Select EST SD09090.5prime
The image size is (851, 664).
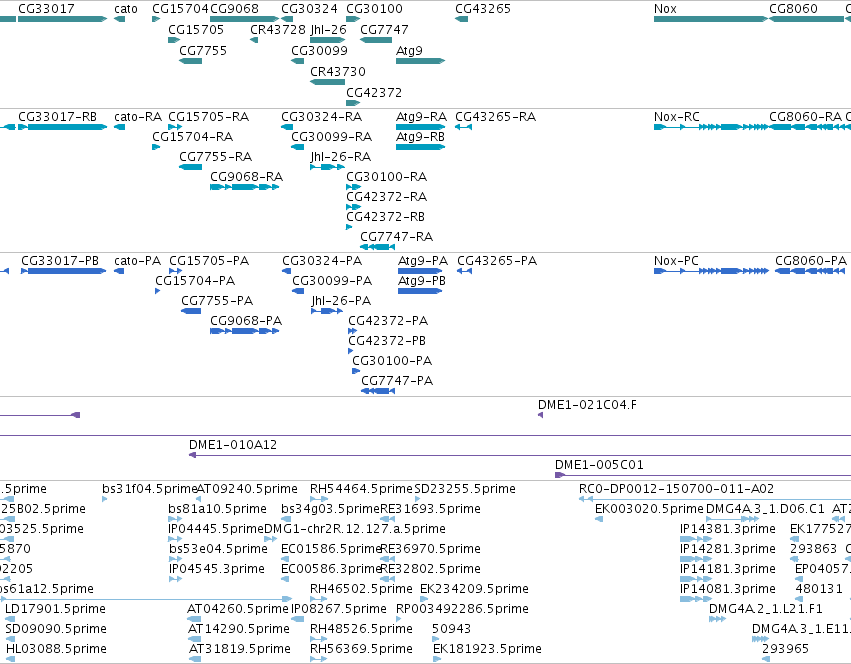pos(10,640)
